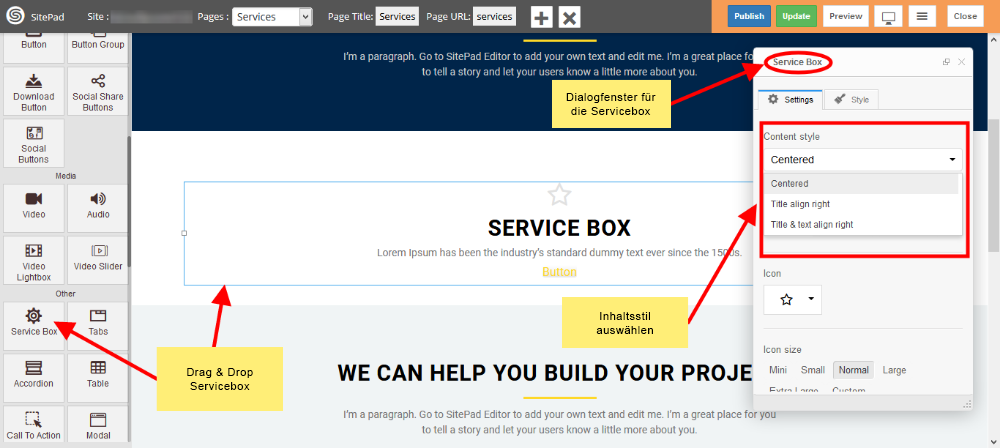Select the Table widget
Viewport: 1000px width, 448px height.
coord(98,377)
